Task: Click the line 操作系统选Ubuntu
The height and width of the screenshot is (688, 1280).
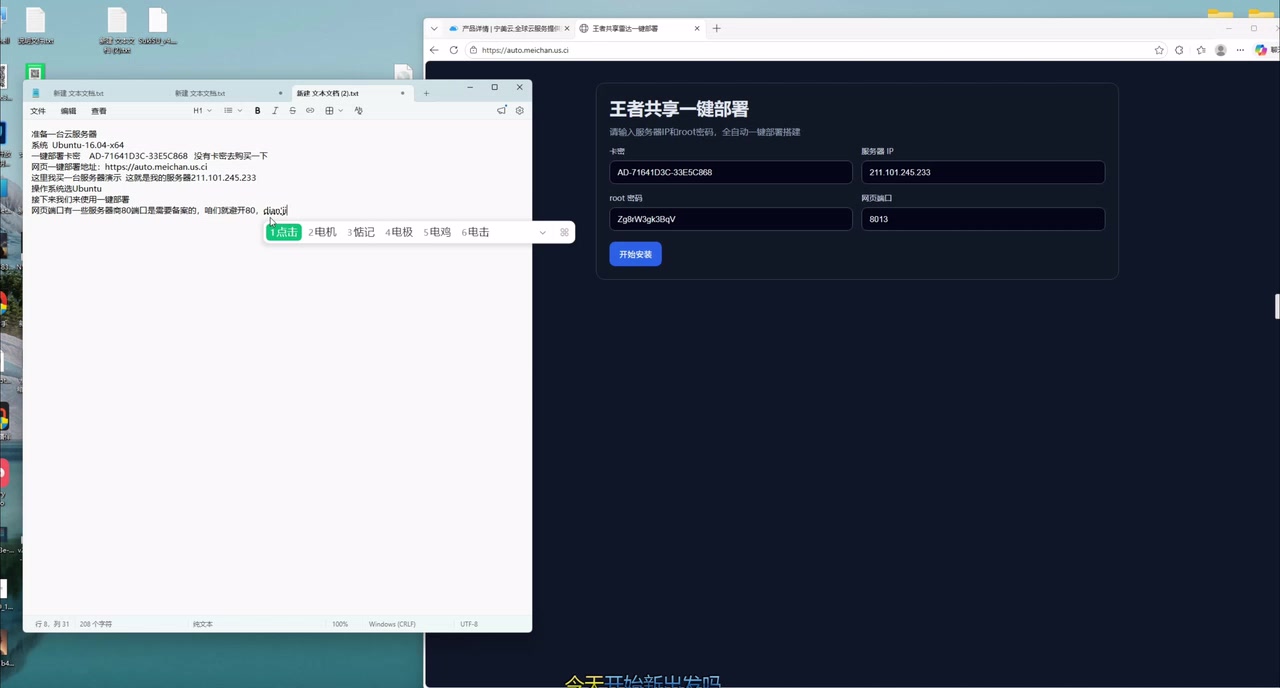Action: pos(66,188)
